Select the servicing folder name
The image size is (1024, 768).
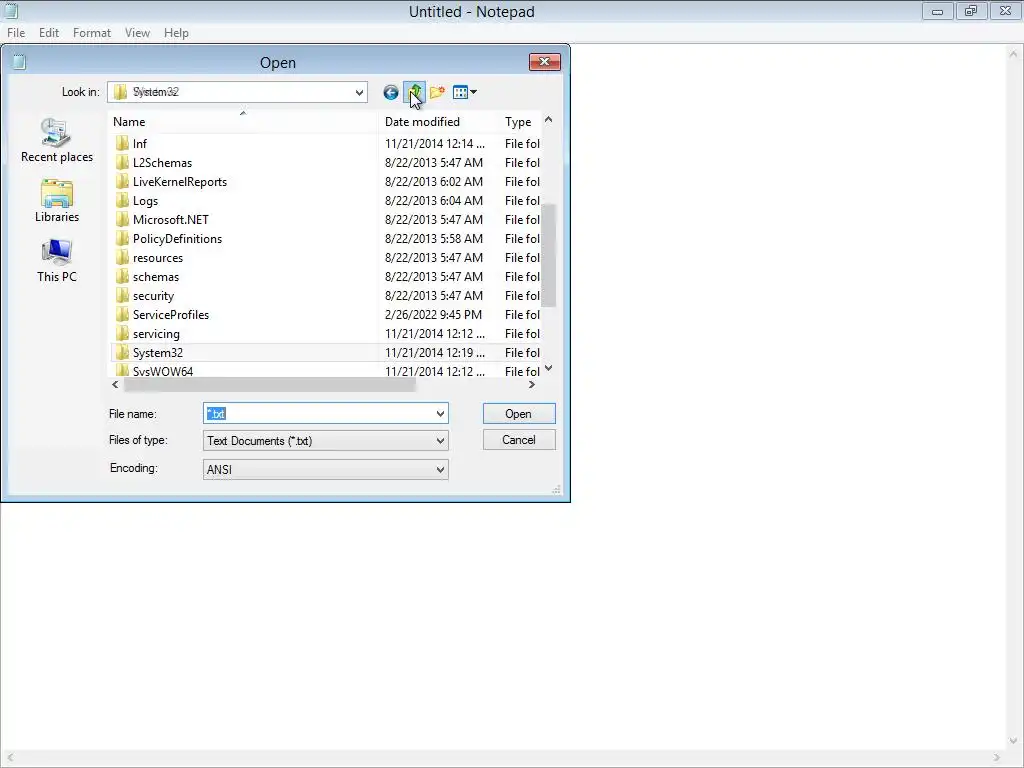pos(156,334)
